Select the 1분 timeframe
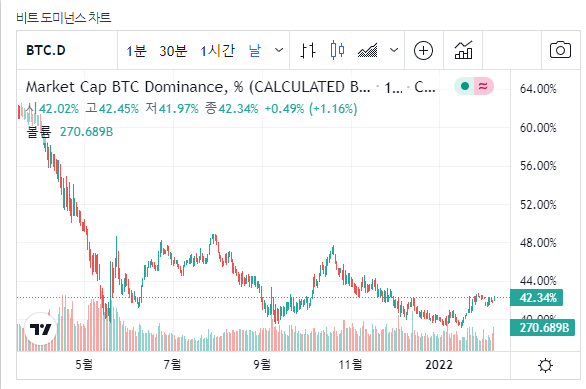The width and height of the screenshot is (586, 389). coord(136,50)
